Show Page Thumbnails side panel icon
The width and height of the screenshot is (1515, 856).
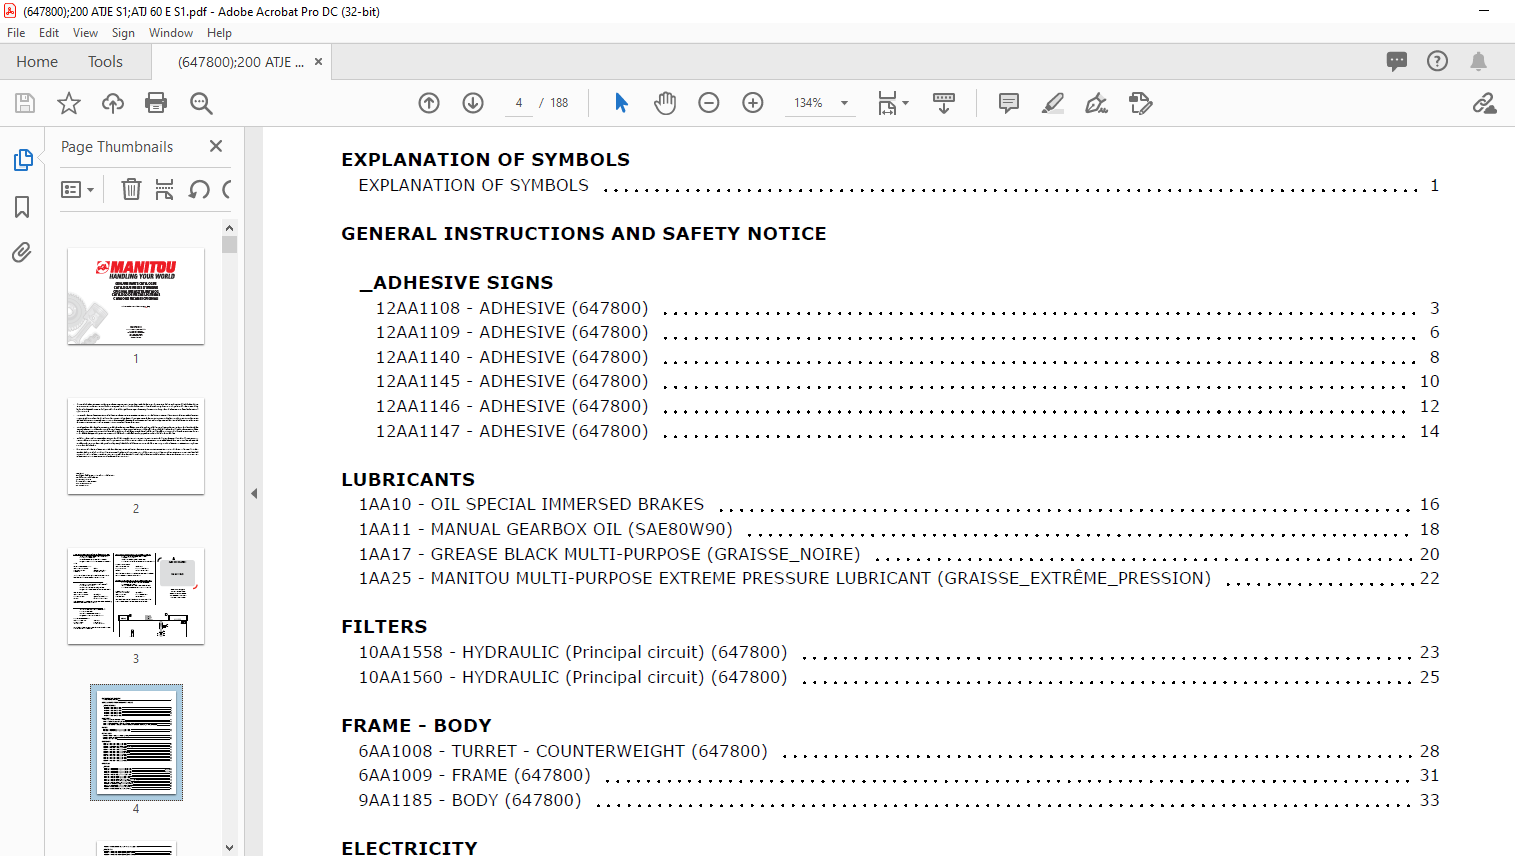[x=23, y=160]
